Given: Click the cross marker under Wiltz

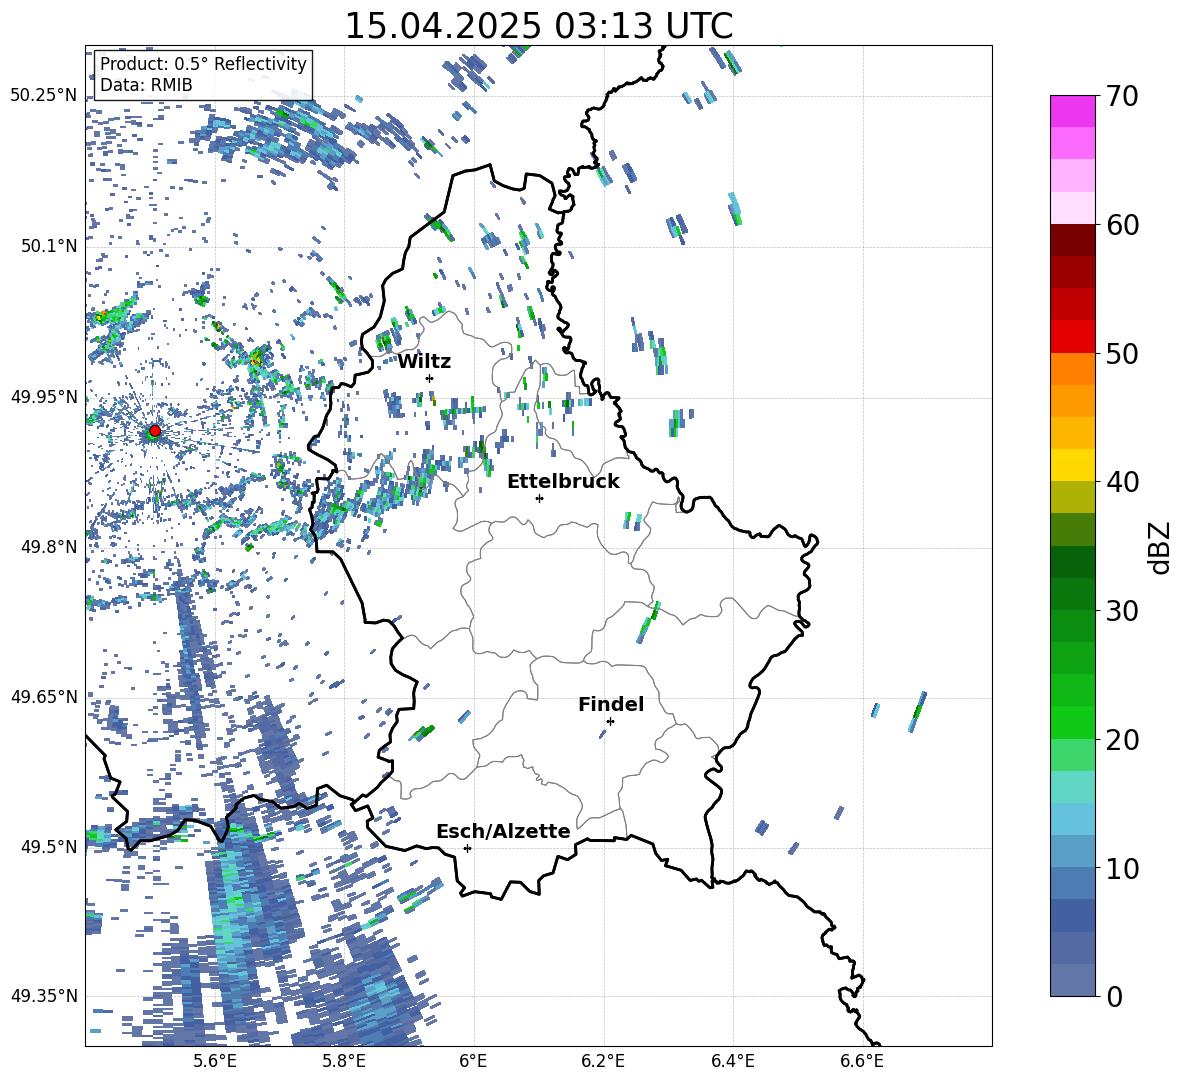Looking at the screenshot, I should (430, 378).
